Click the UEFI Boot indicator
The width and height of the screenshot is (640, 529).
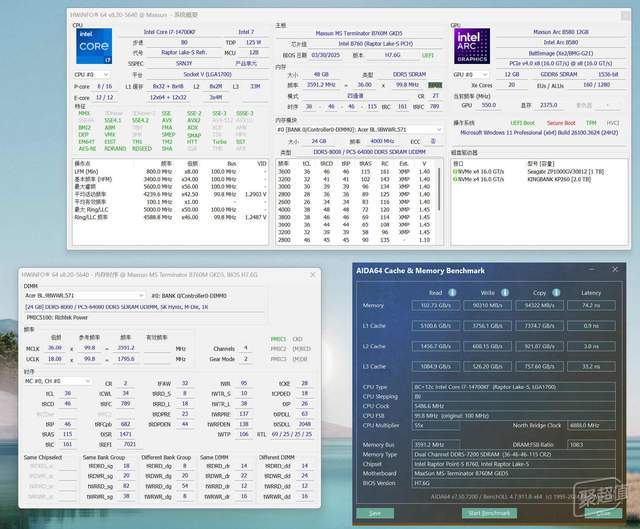[x=522, y=123]
